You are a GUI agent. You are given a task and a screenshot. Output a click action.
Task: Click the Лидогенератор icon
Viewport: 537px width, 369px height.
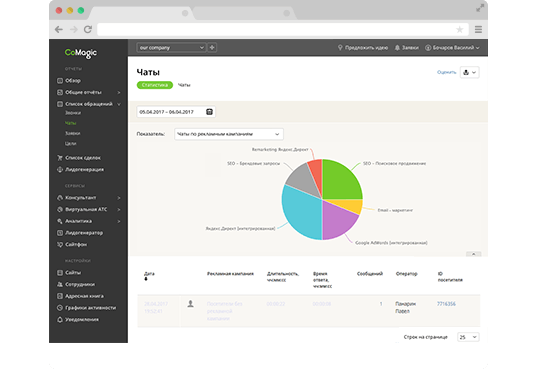60,233
